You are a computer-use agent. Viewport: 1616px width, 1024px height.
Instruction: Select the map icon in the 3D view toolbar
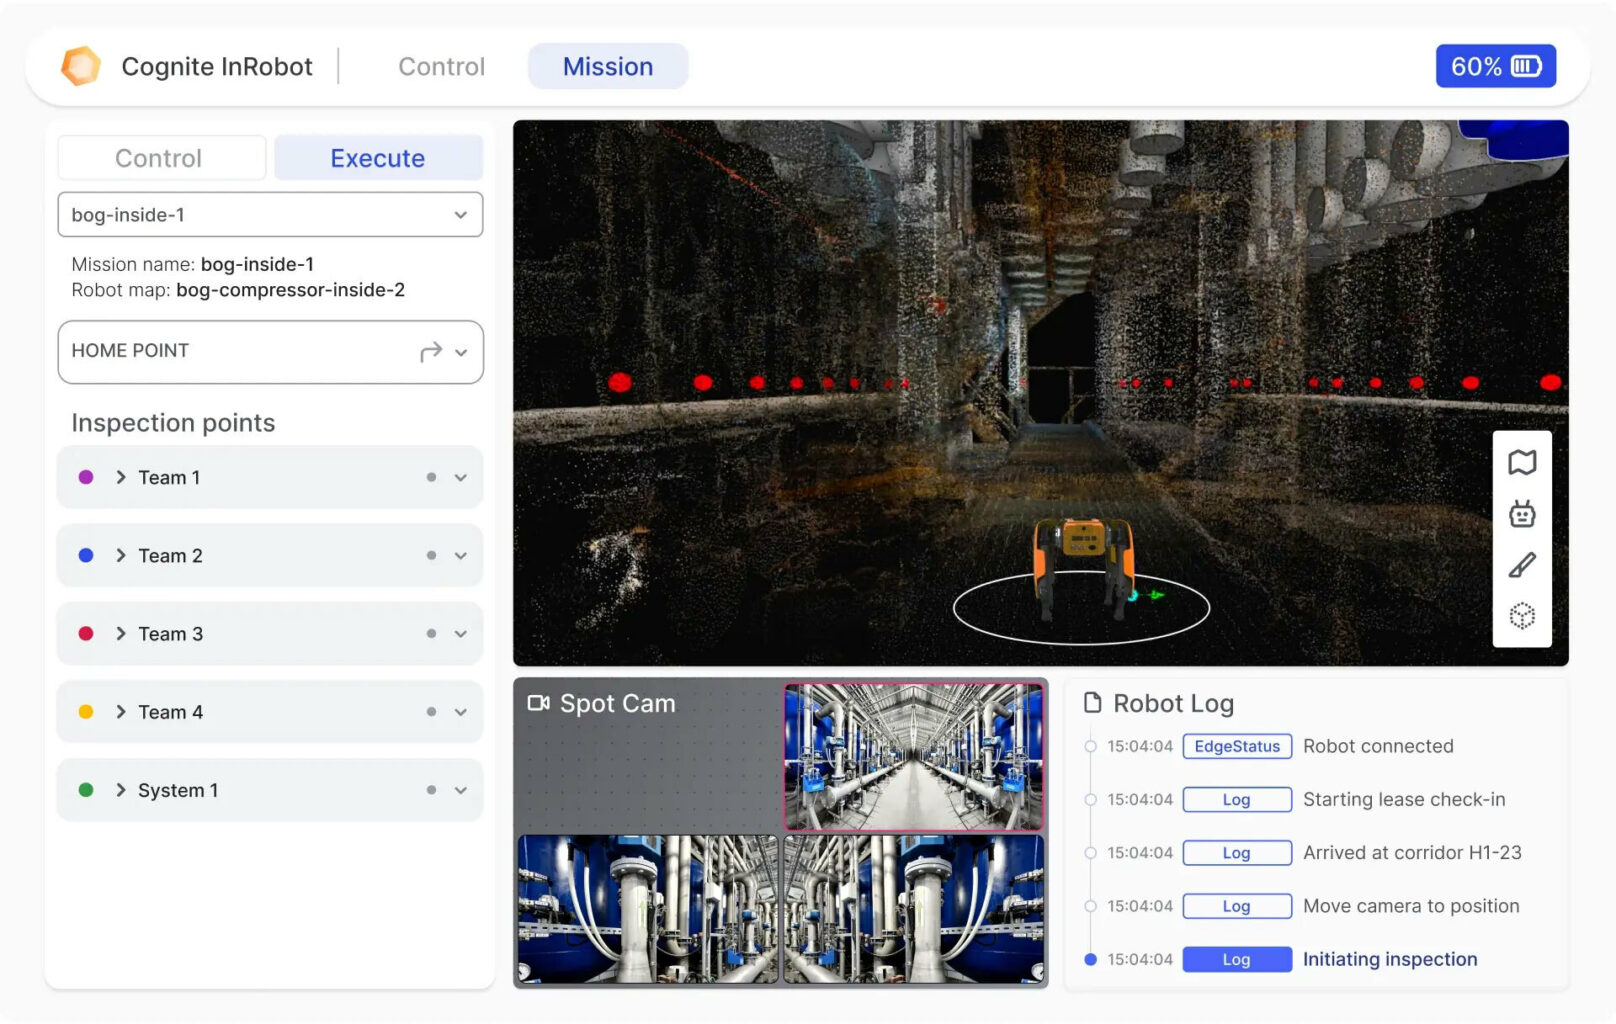click(x=1521, y=462)
